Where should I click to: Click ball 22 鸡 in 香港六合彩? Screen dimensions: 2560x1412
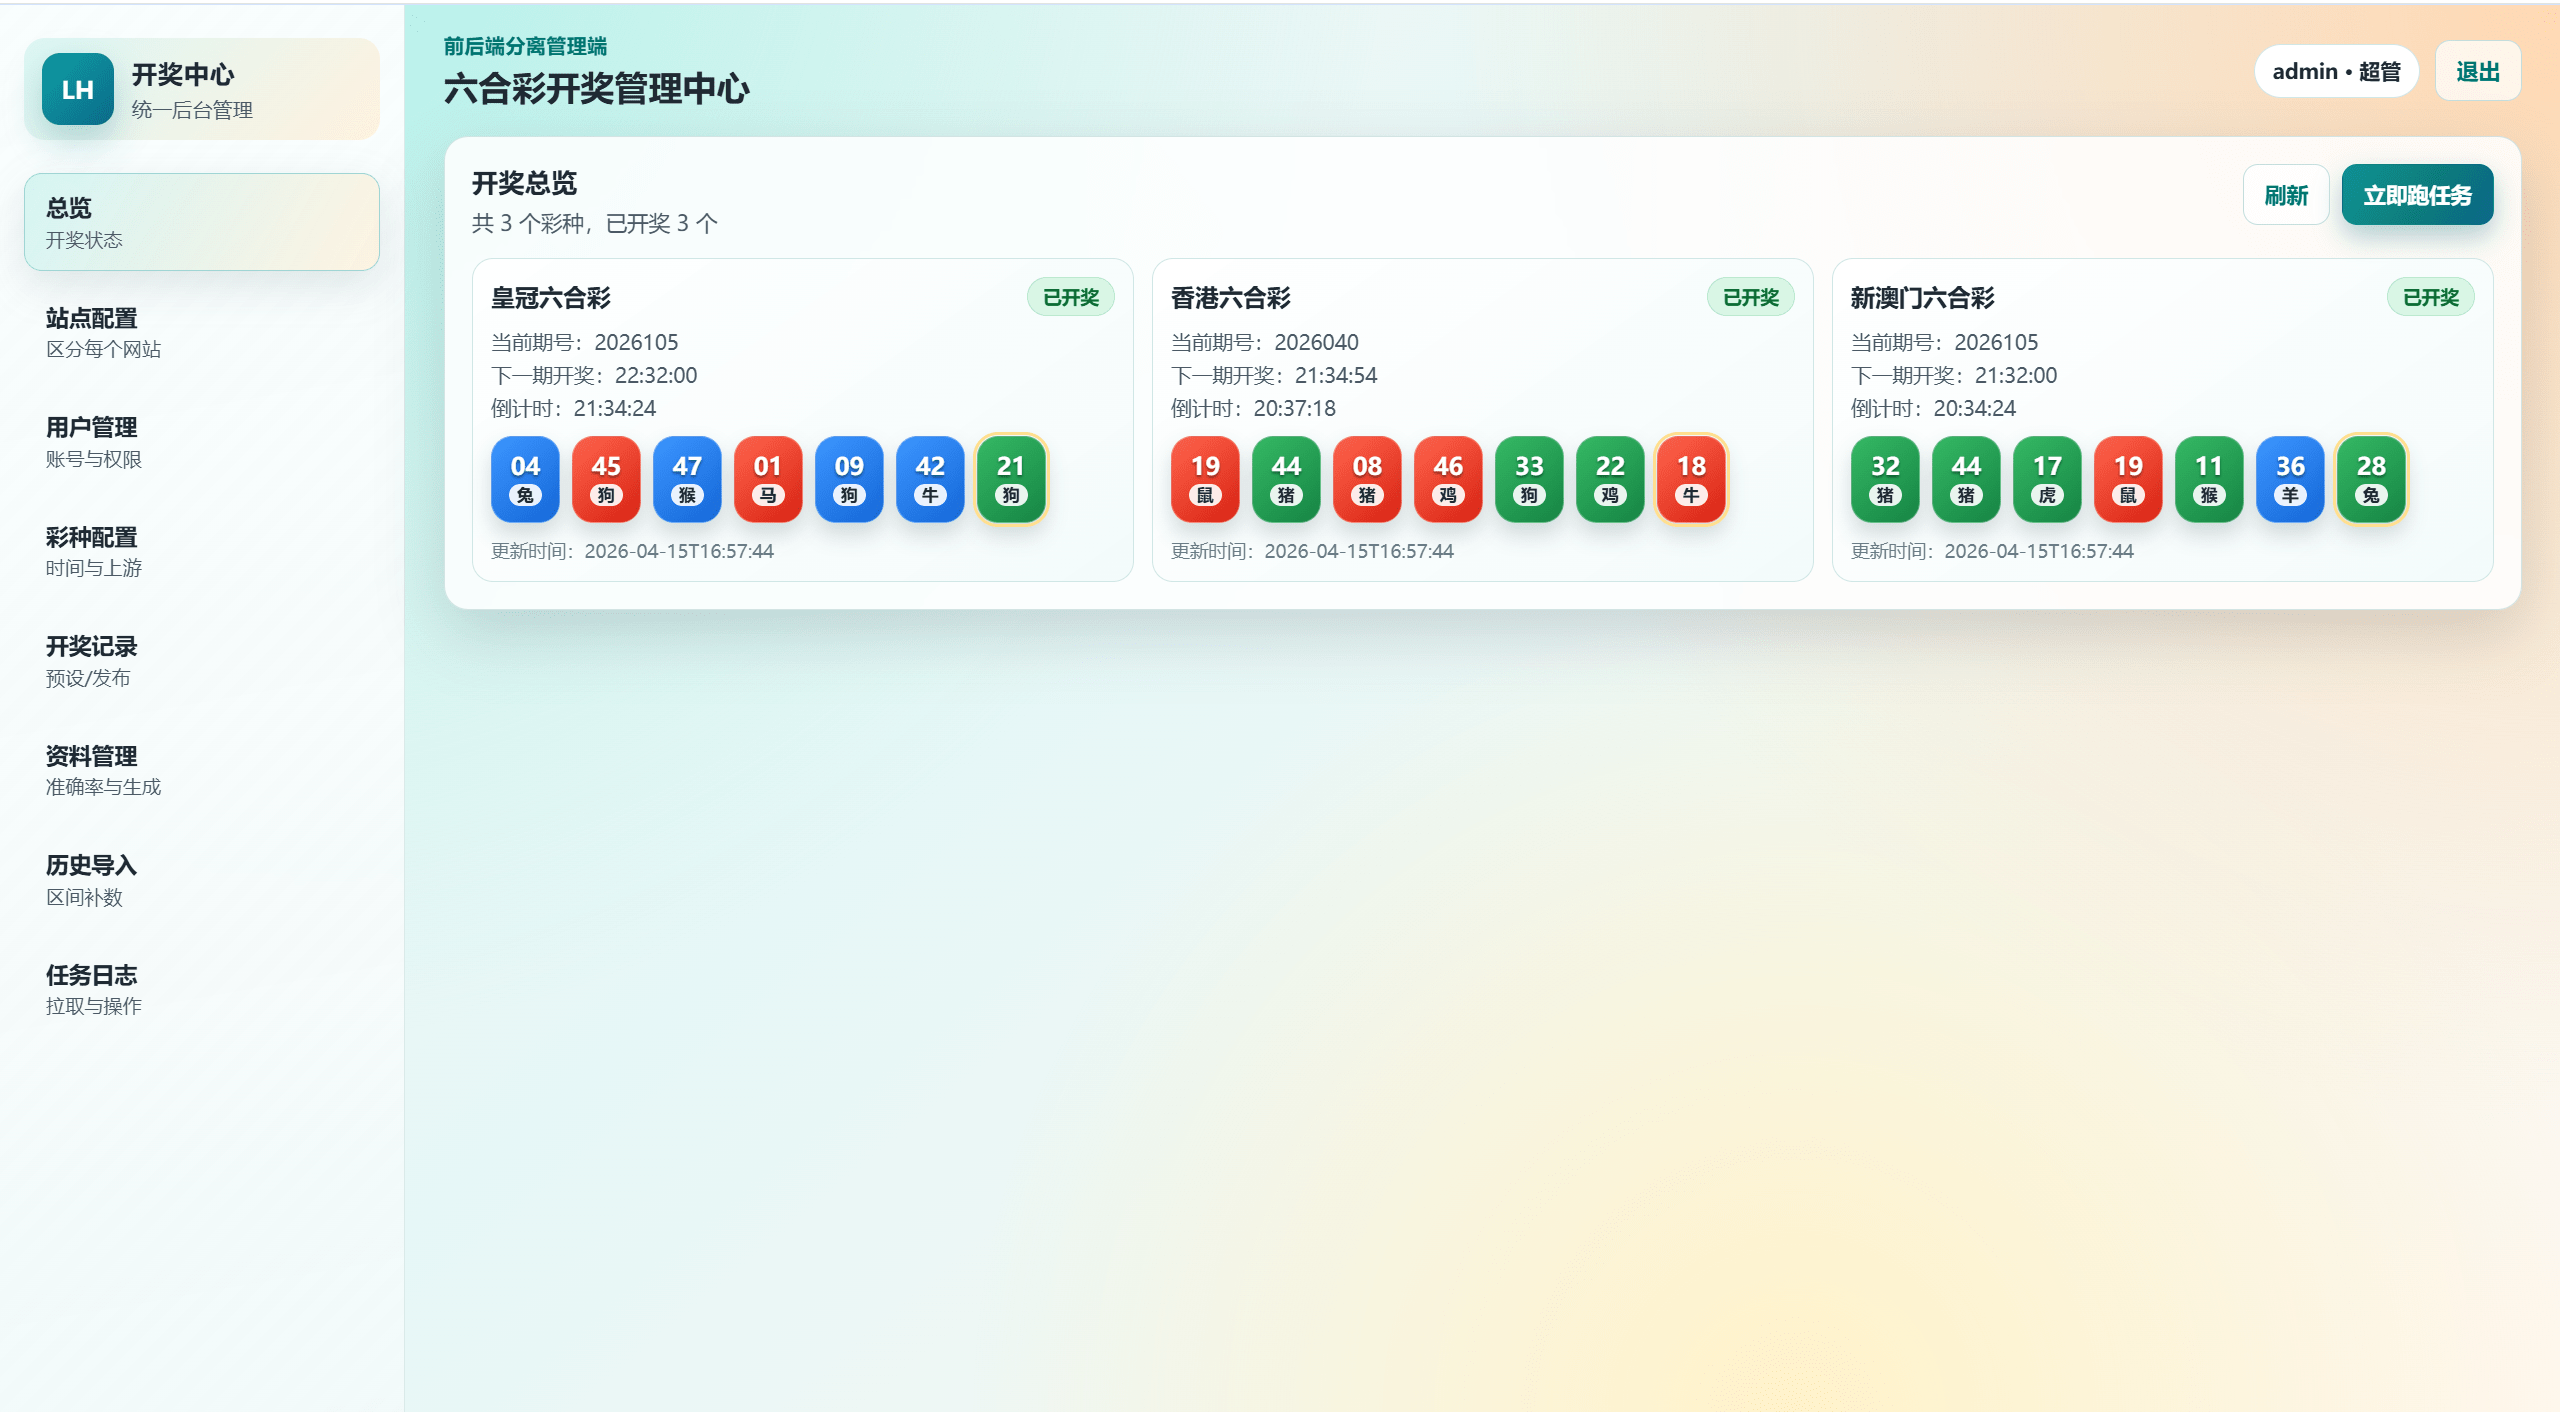coord(1610,479)
